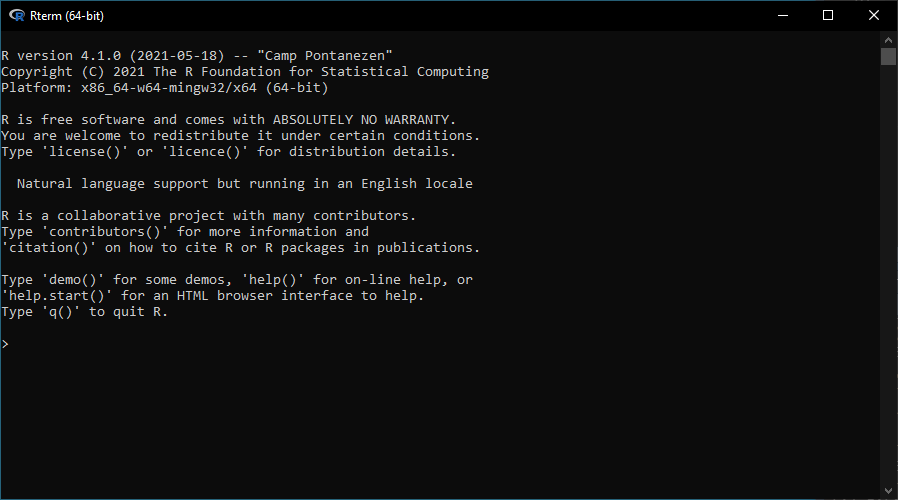This screenshot has width=898, height=500.
Task: Click the scrollbar down arrow
Action: (x=888, y=490)
